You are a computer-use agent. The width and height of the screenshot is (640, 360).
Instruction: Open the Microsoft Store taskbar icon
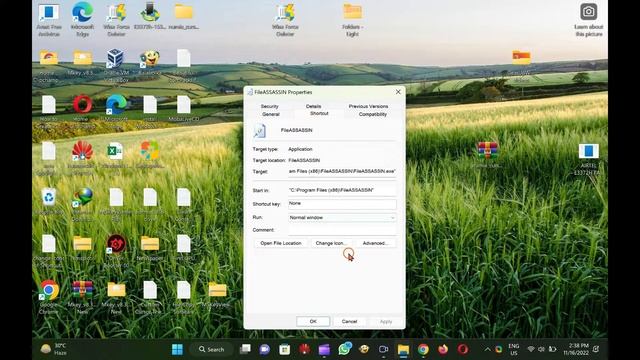(x=284, y=349)
